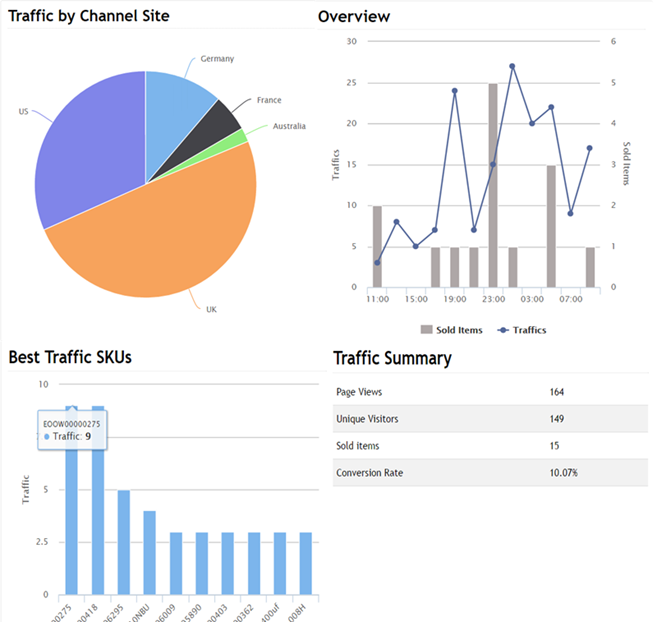The width and height of the screenshot is (657, 622).
Task: Click the Unique Visitors row label
Action: pos(367,419)
